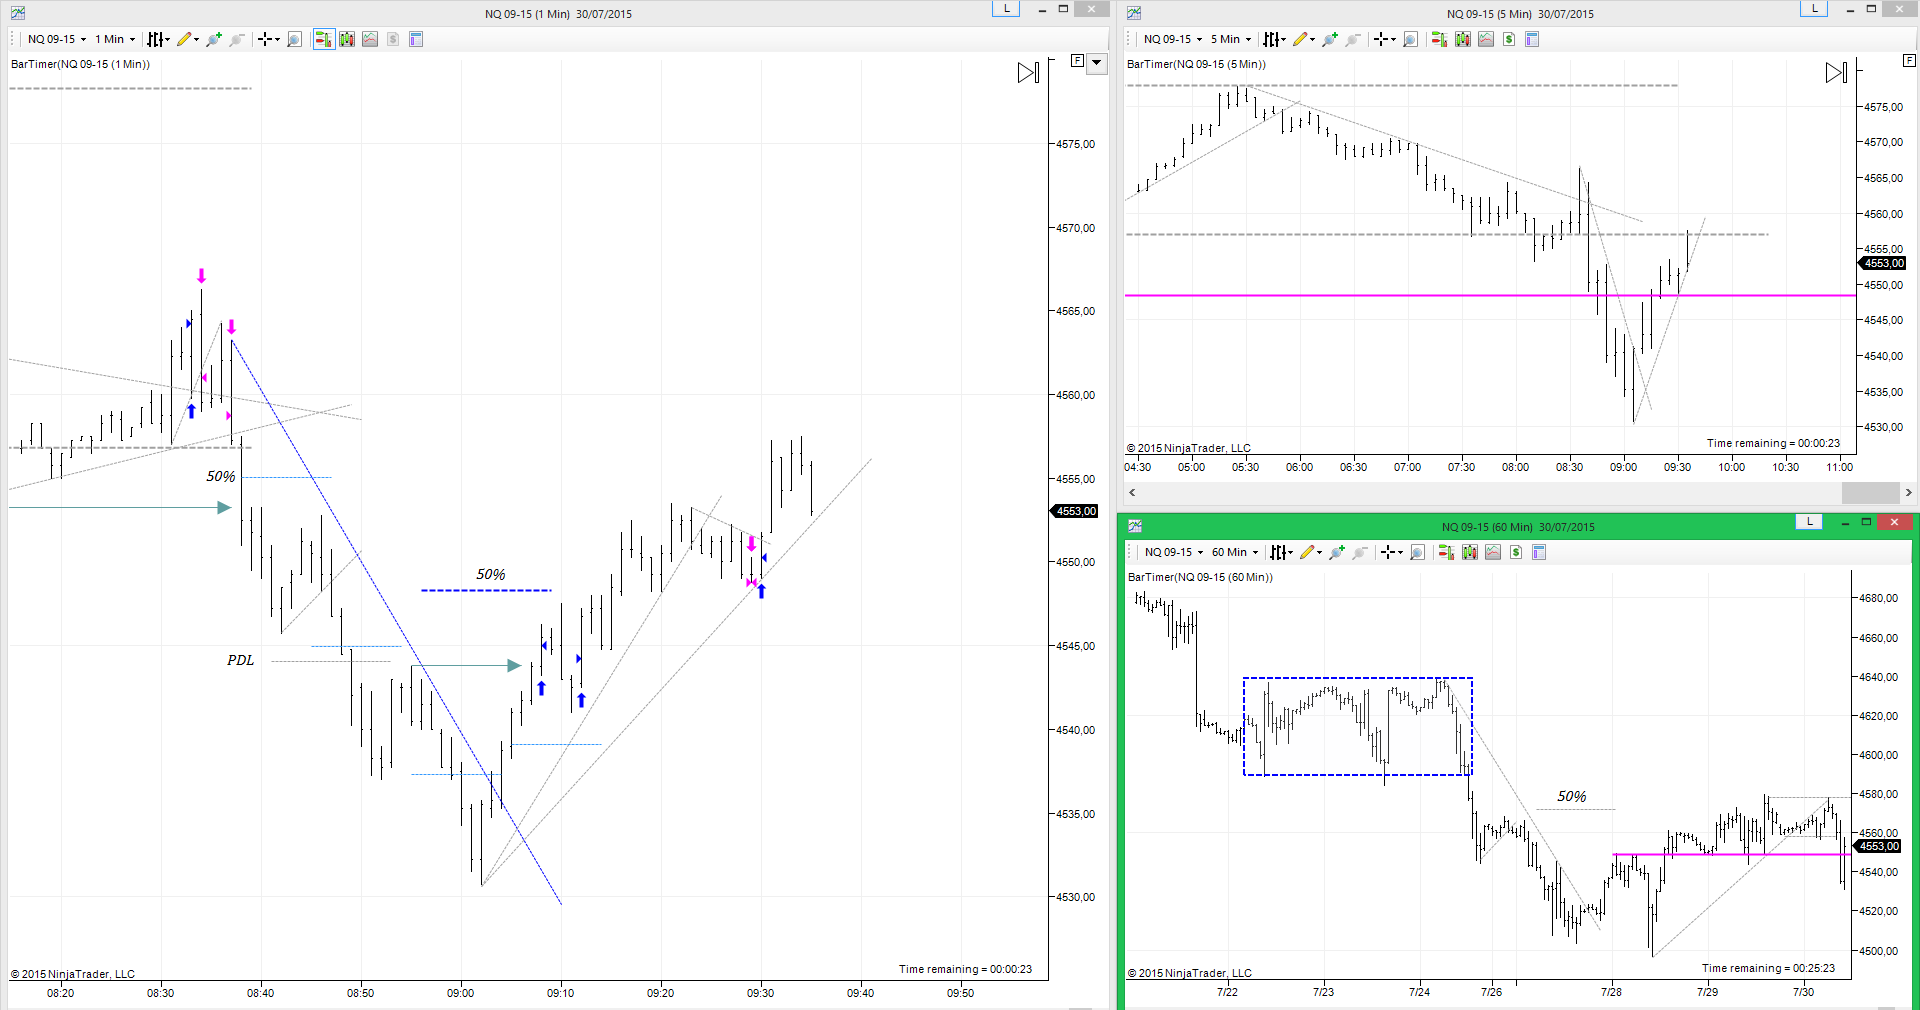This screenshot has height=1010, width=1920.
Task: Open the down-arrow menu in 1 Min chart corner
Action: (1097, 62)
